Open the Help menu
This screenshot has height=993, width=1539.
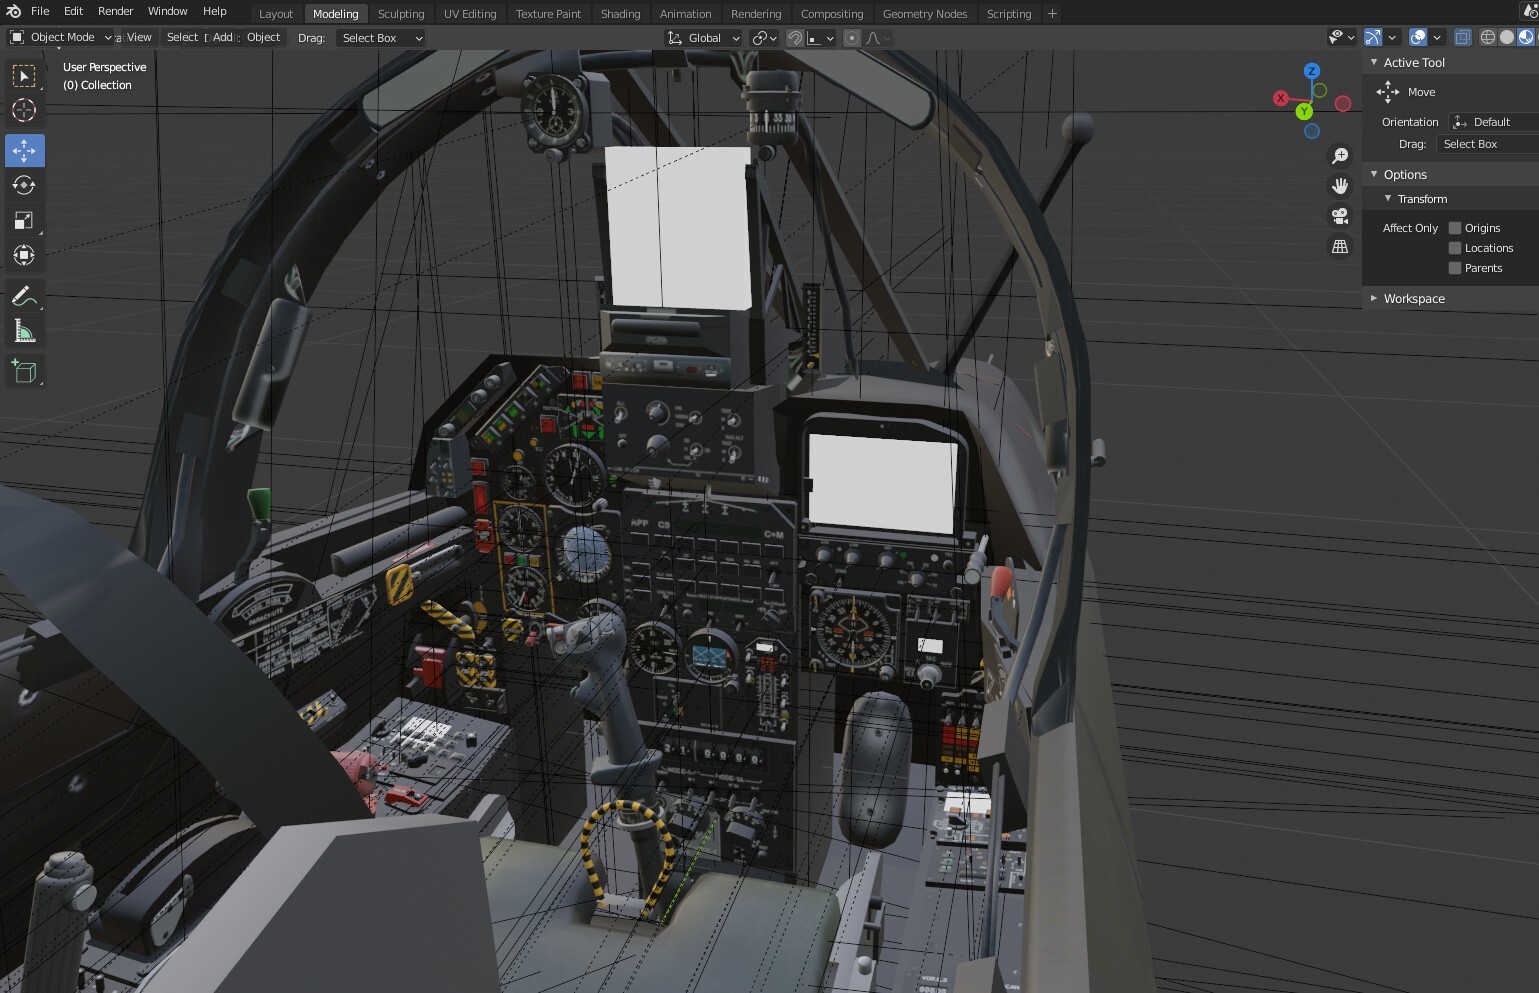[215, 11]
